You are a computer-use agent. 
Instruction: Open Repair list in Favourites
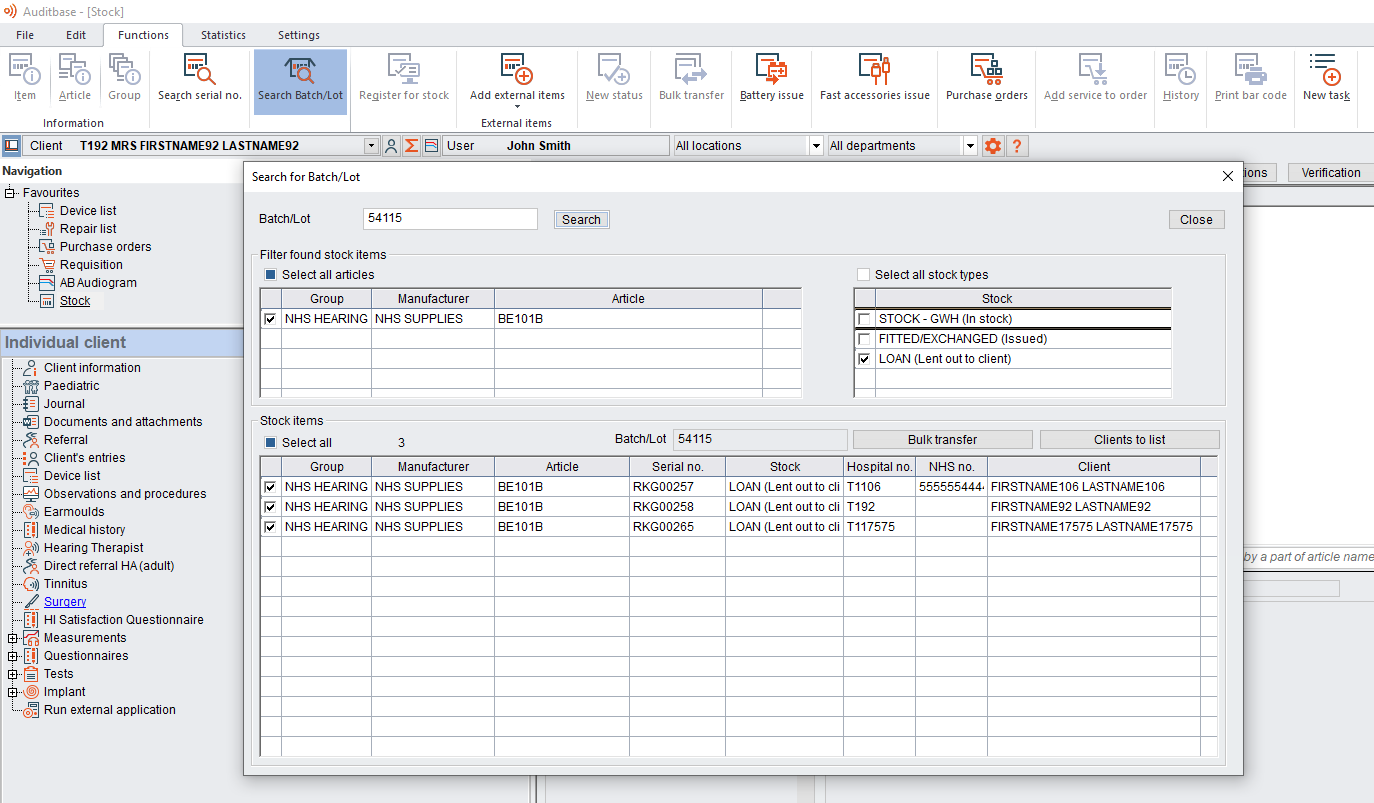[88, 229]
